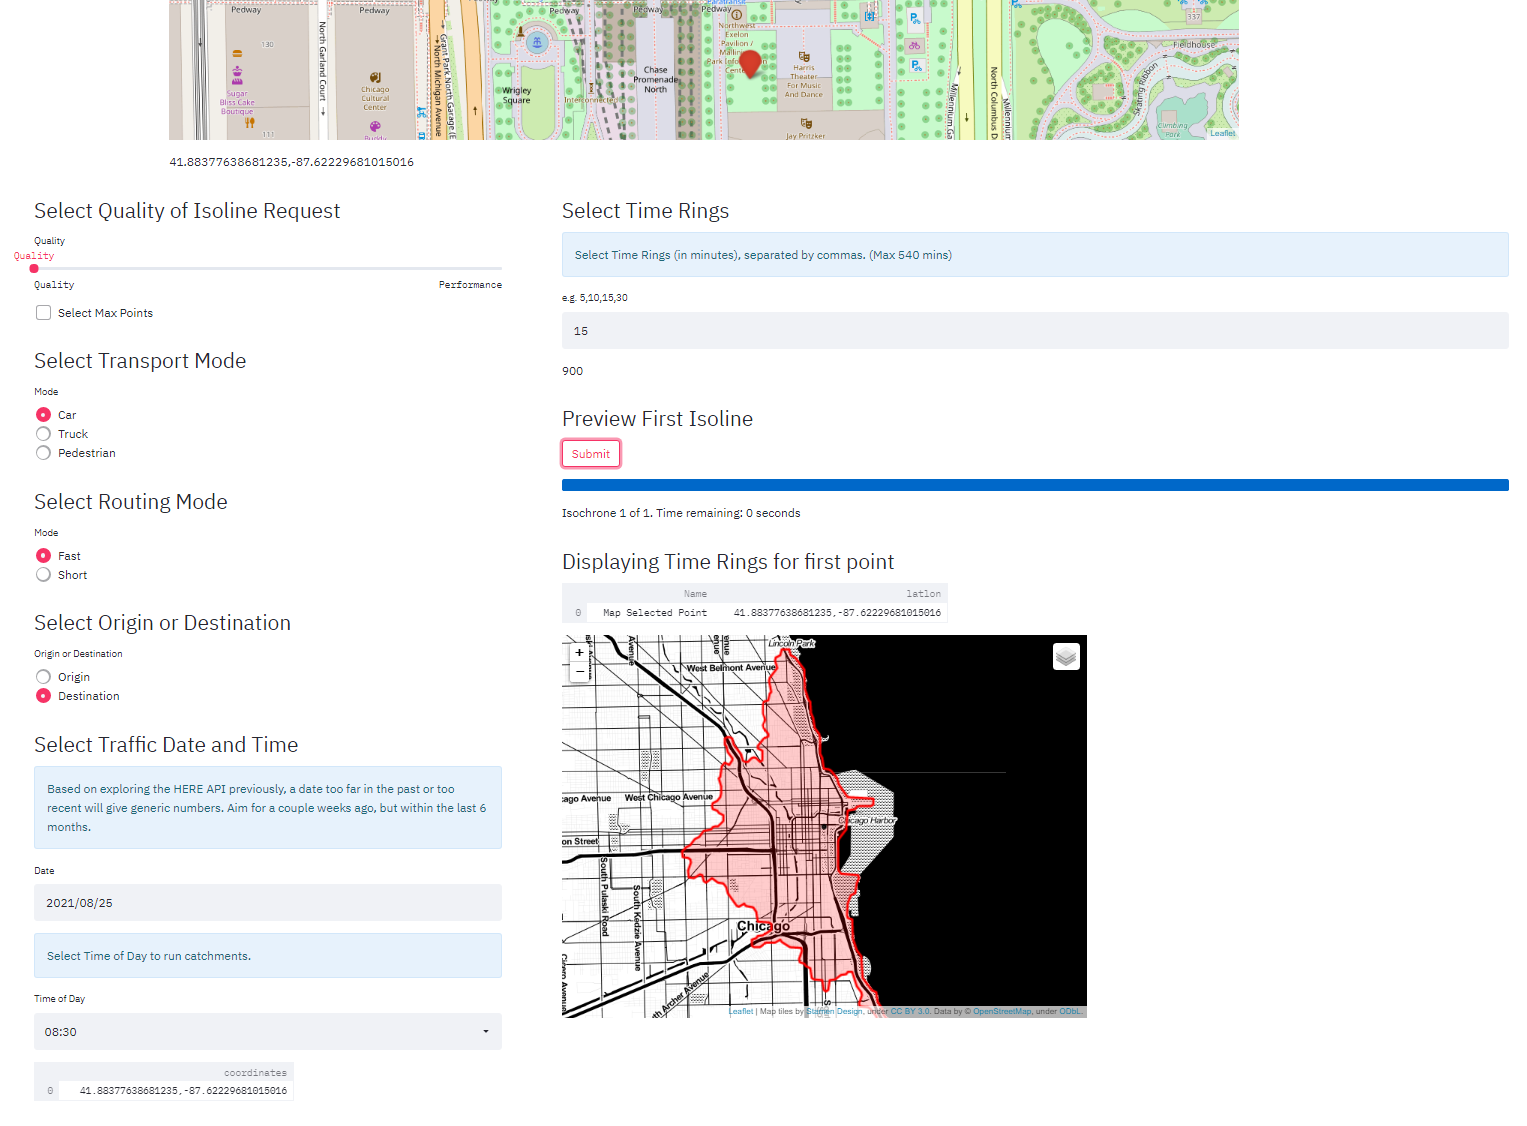
Task: Click the bicycle rental icon on the top map
Action: 914,46
